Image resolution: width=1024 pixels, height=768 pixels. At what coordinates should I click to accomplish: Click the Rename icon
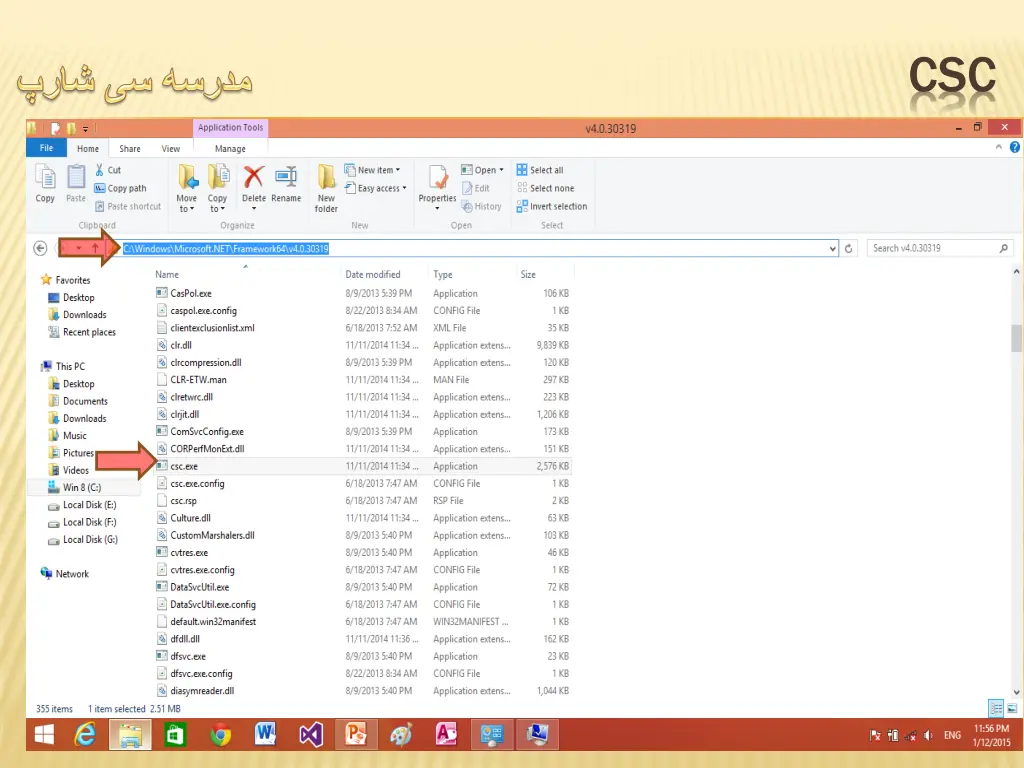286,177
